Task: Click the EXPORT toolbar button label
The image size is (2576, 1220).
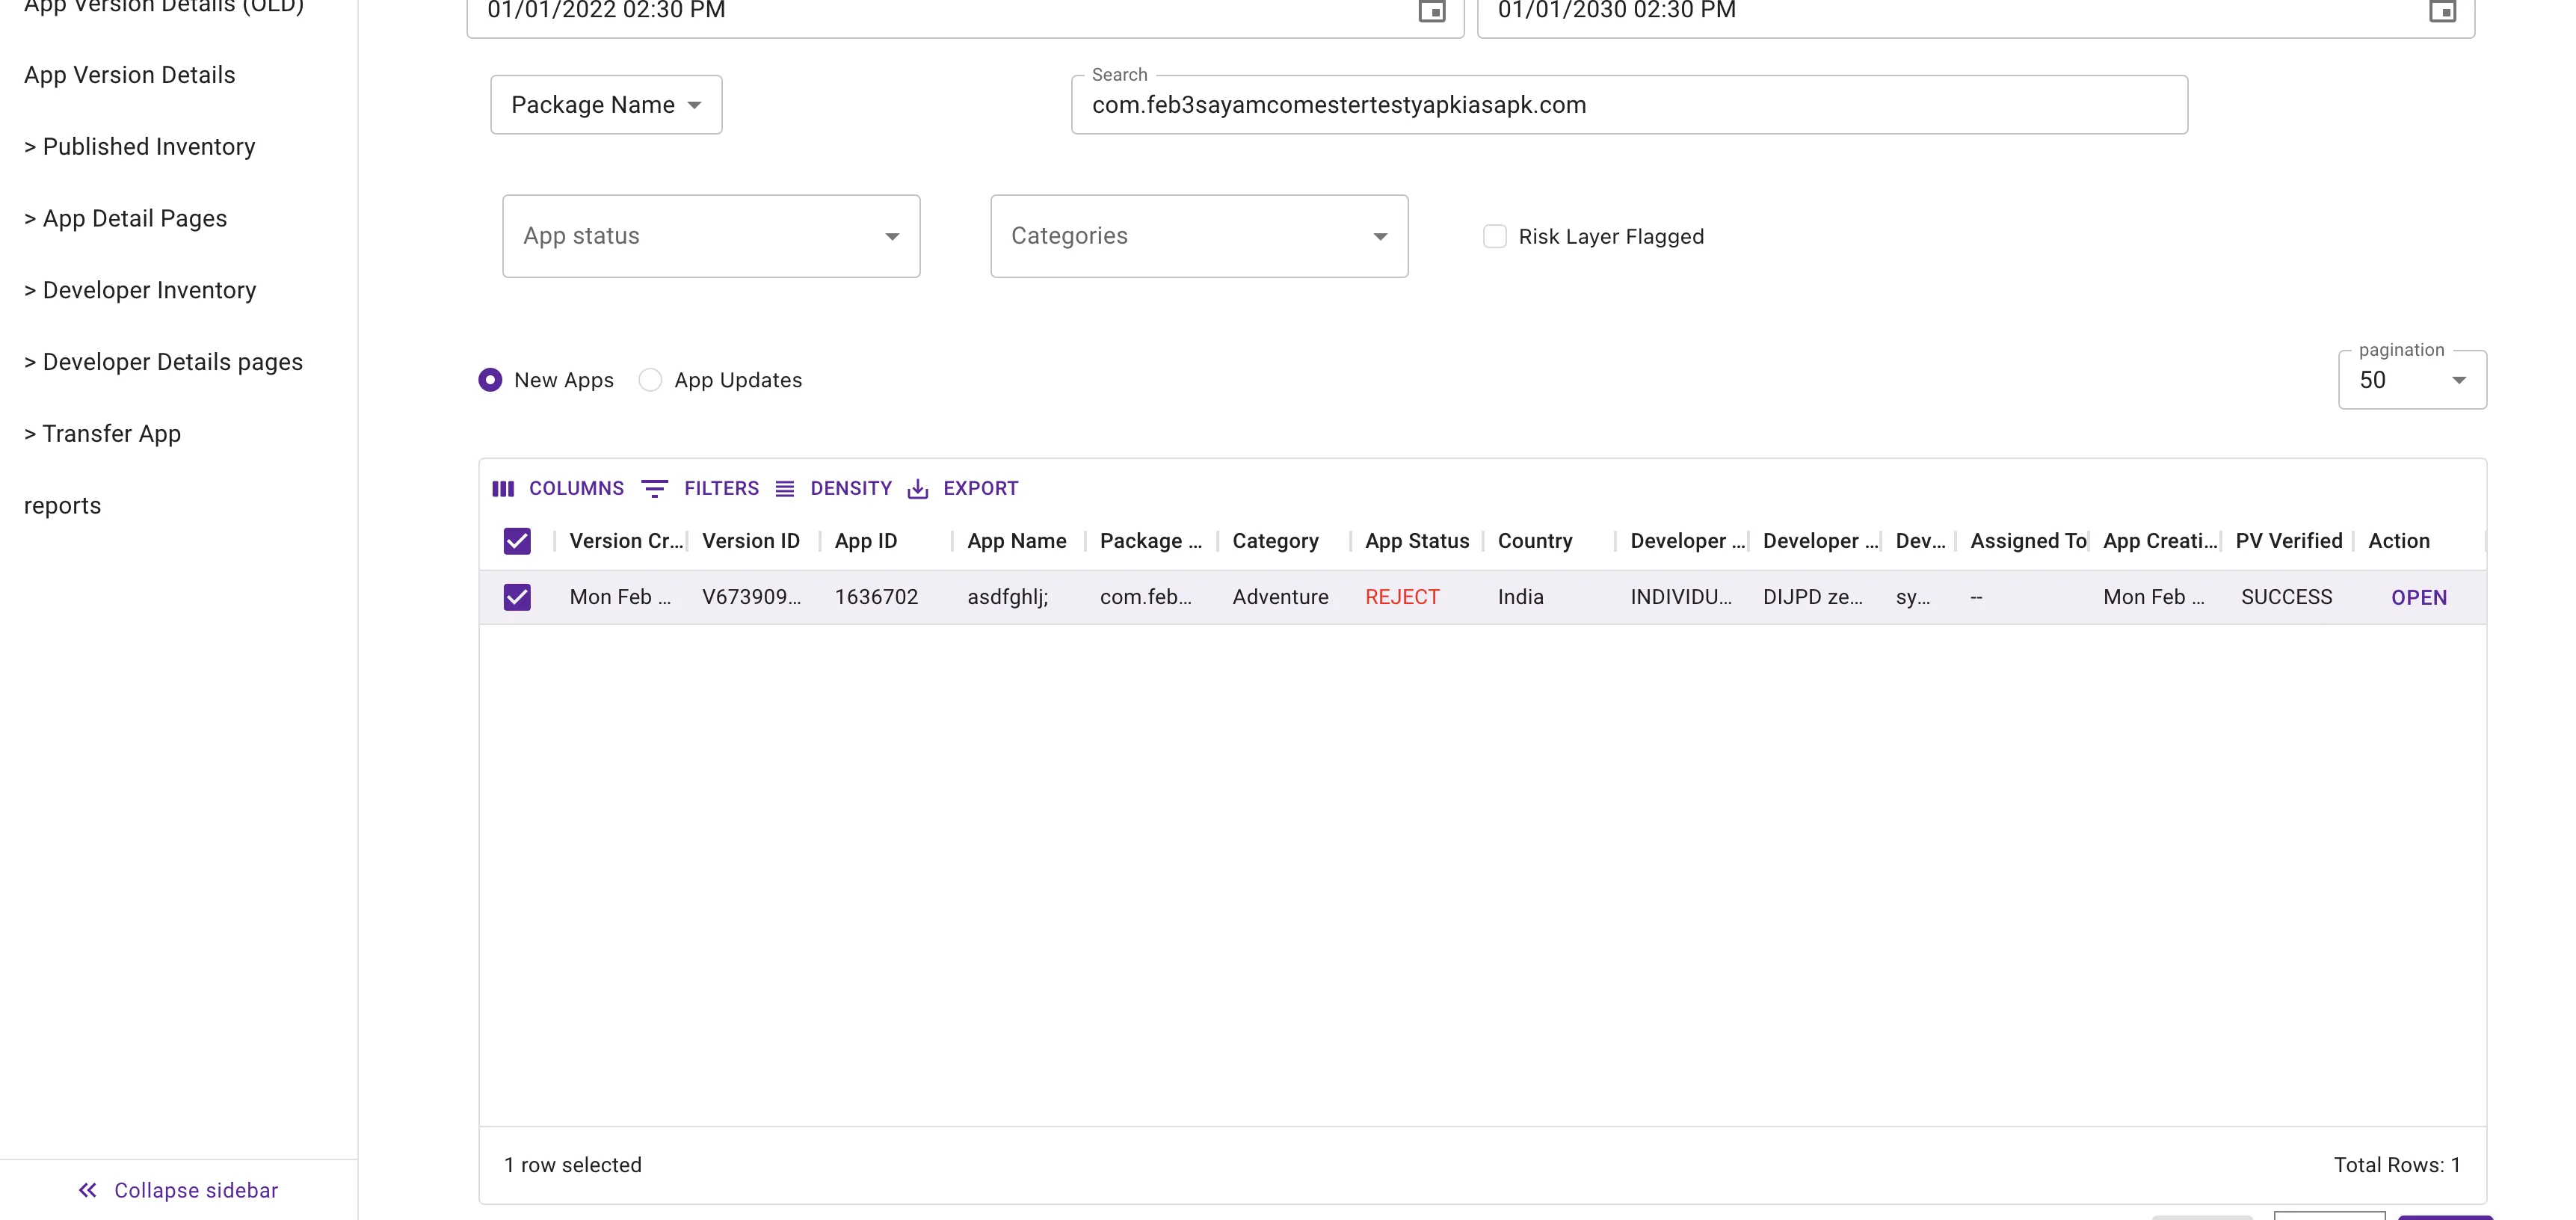Action: [980, 489]
